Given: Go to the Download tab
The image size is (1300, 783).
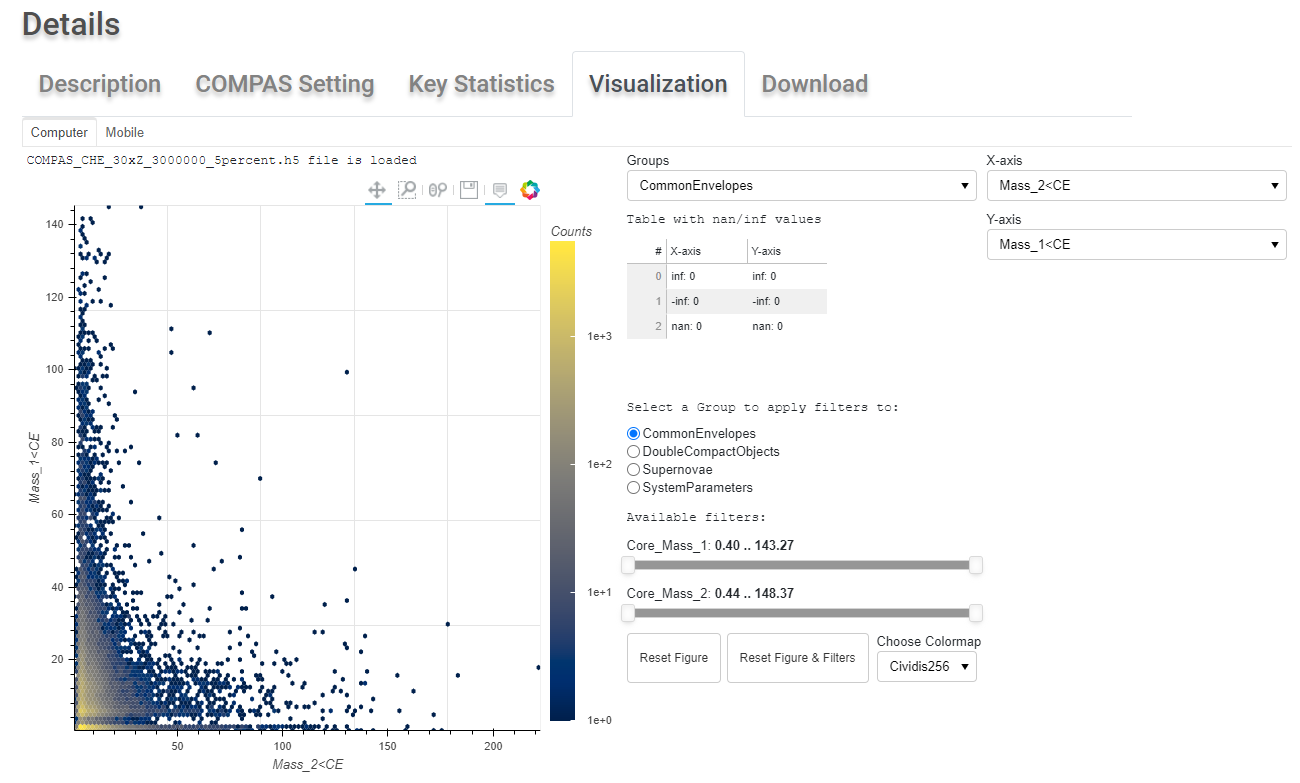Looking at the screenshot, I should point(815,84).
